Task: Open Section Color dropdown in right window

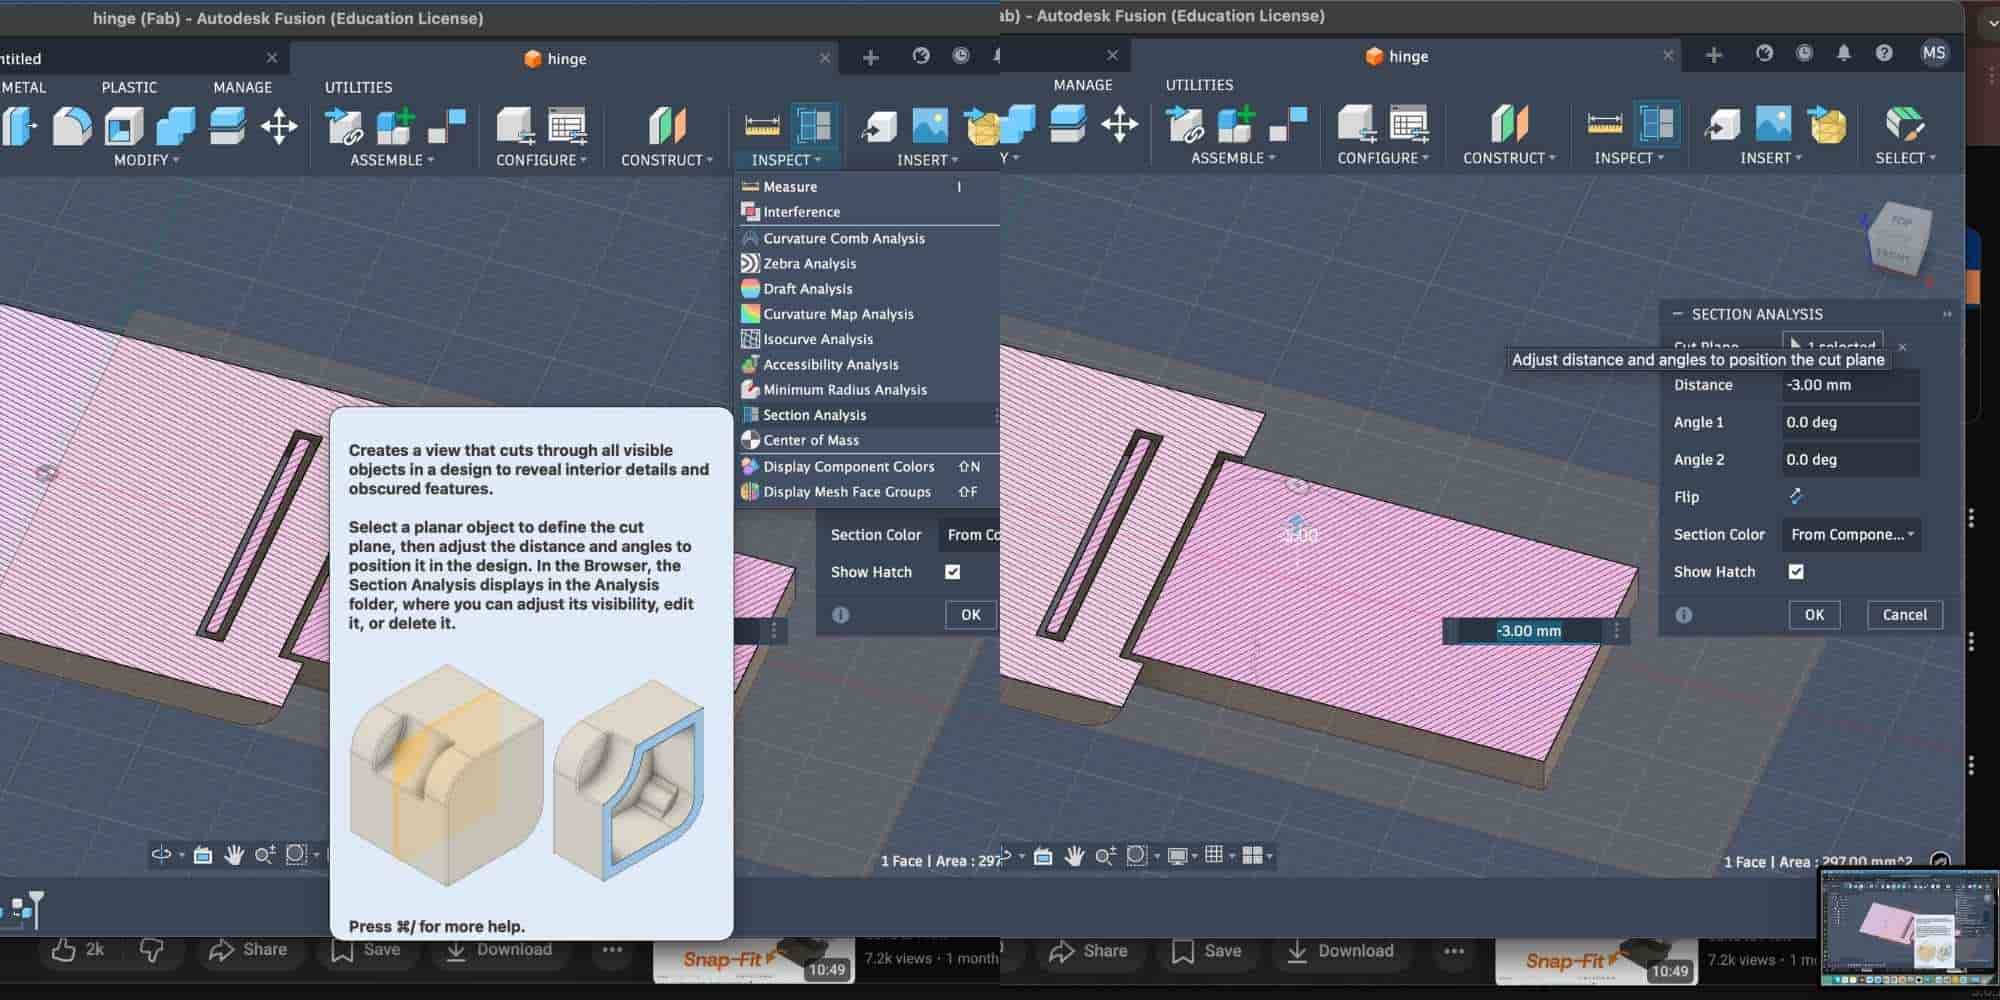Action: (1850, 535)
